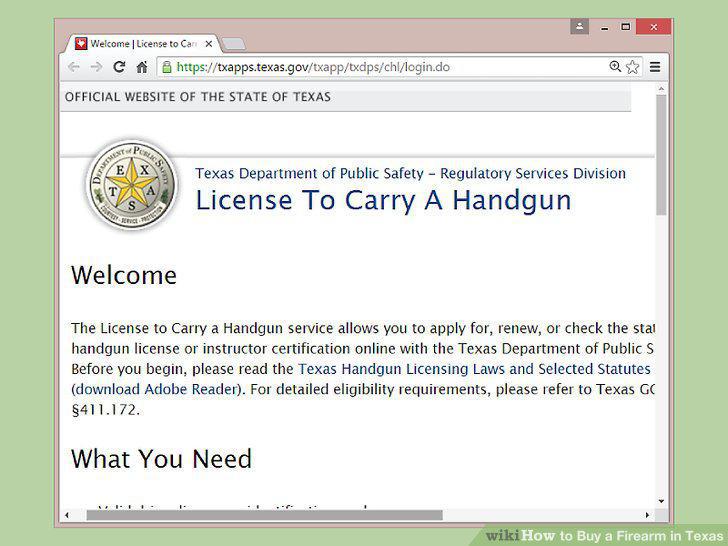Click the vertical scrollbar down arrow
728x546 pixels.
click(x=661, y=501)
